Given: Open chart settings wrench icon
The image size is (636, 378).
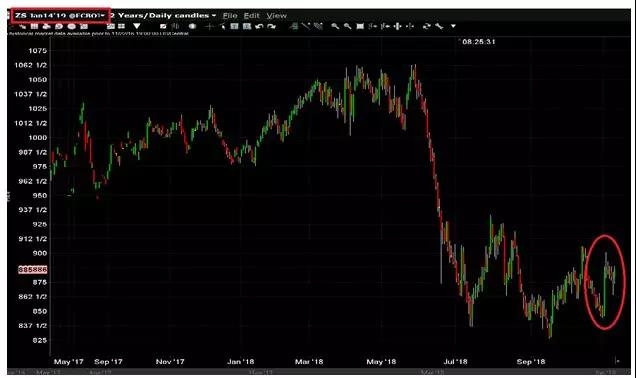Looking at the screenshot, I should 439,26.
